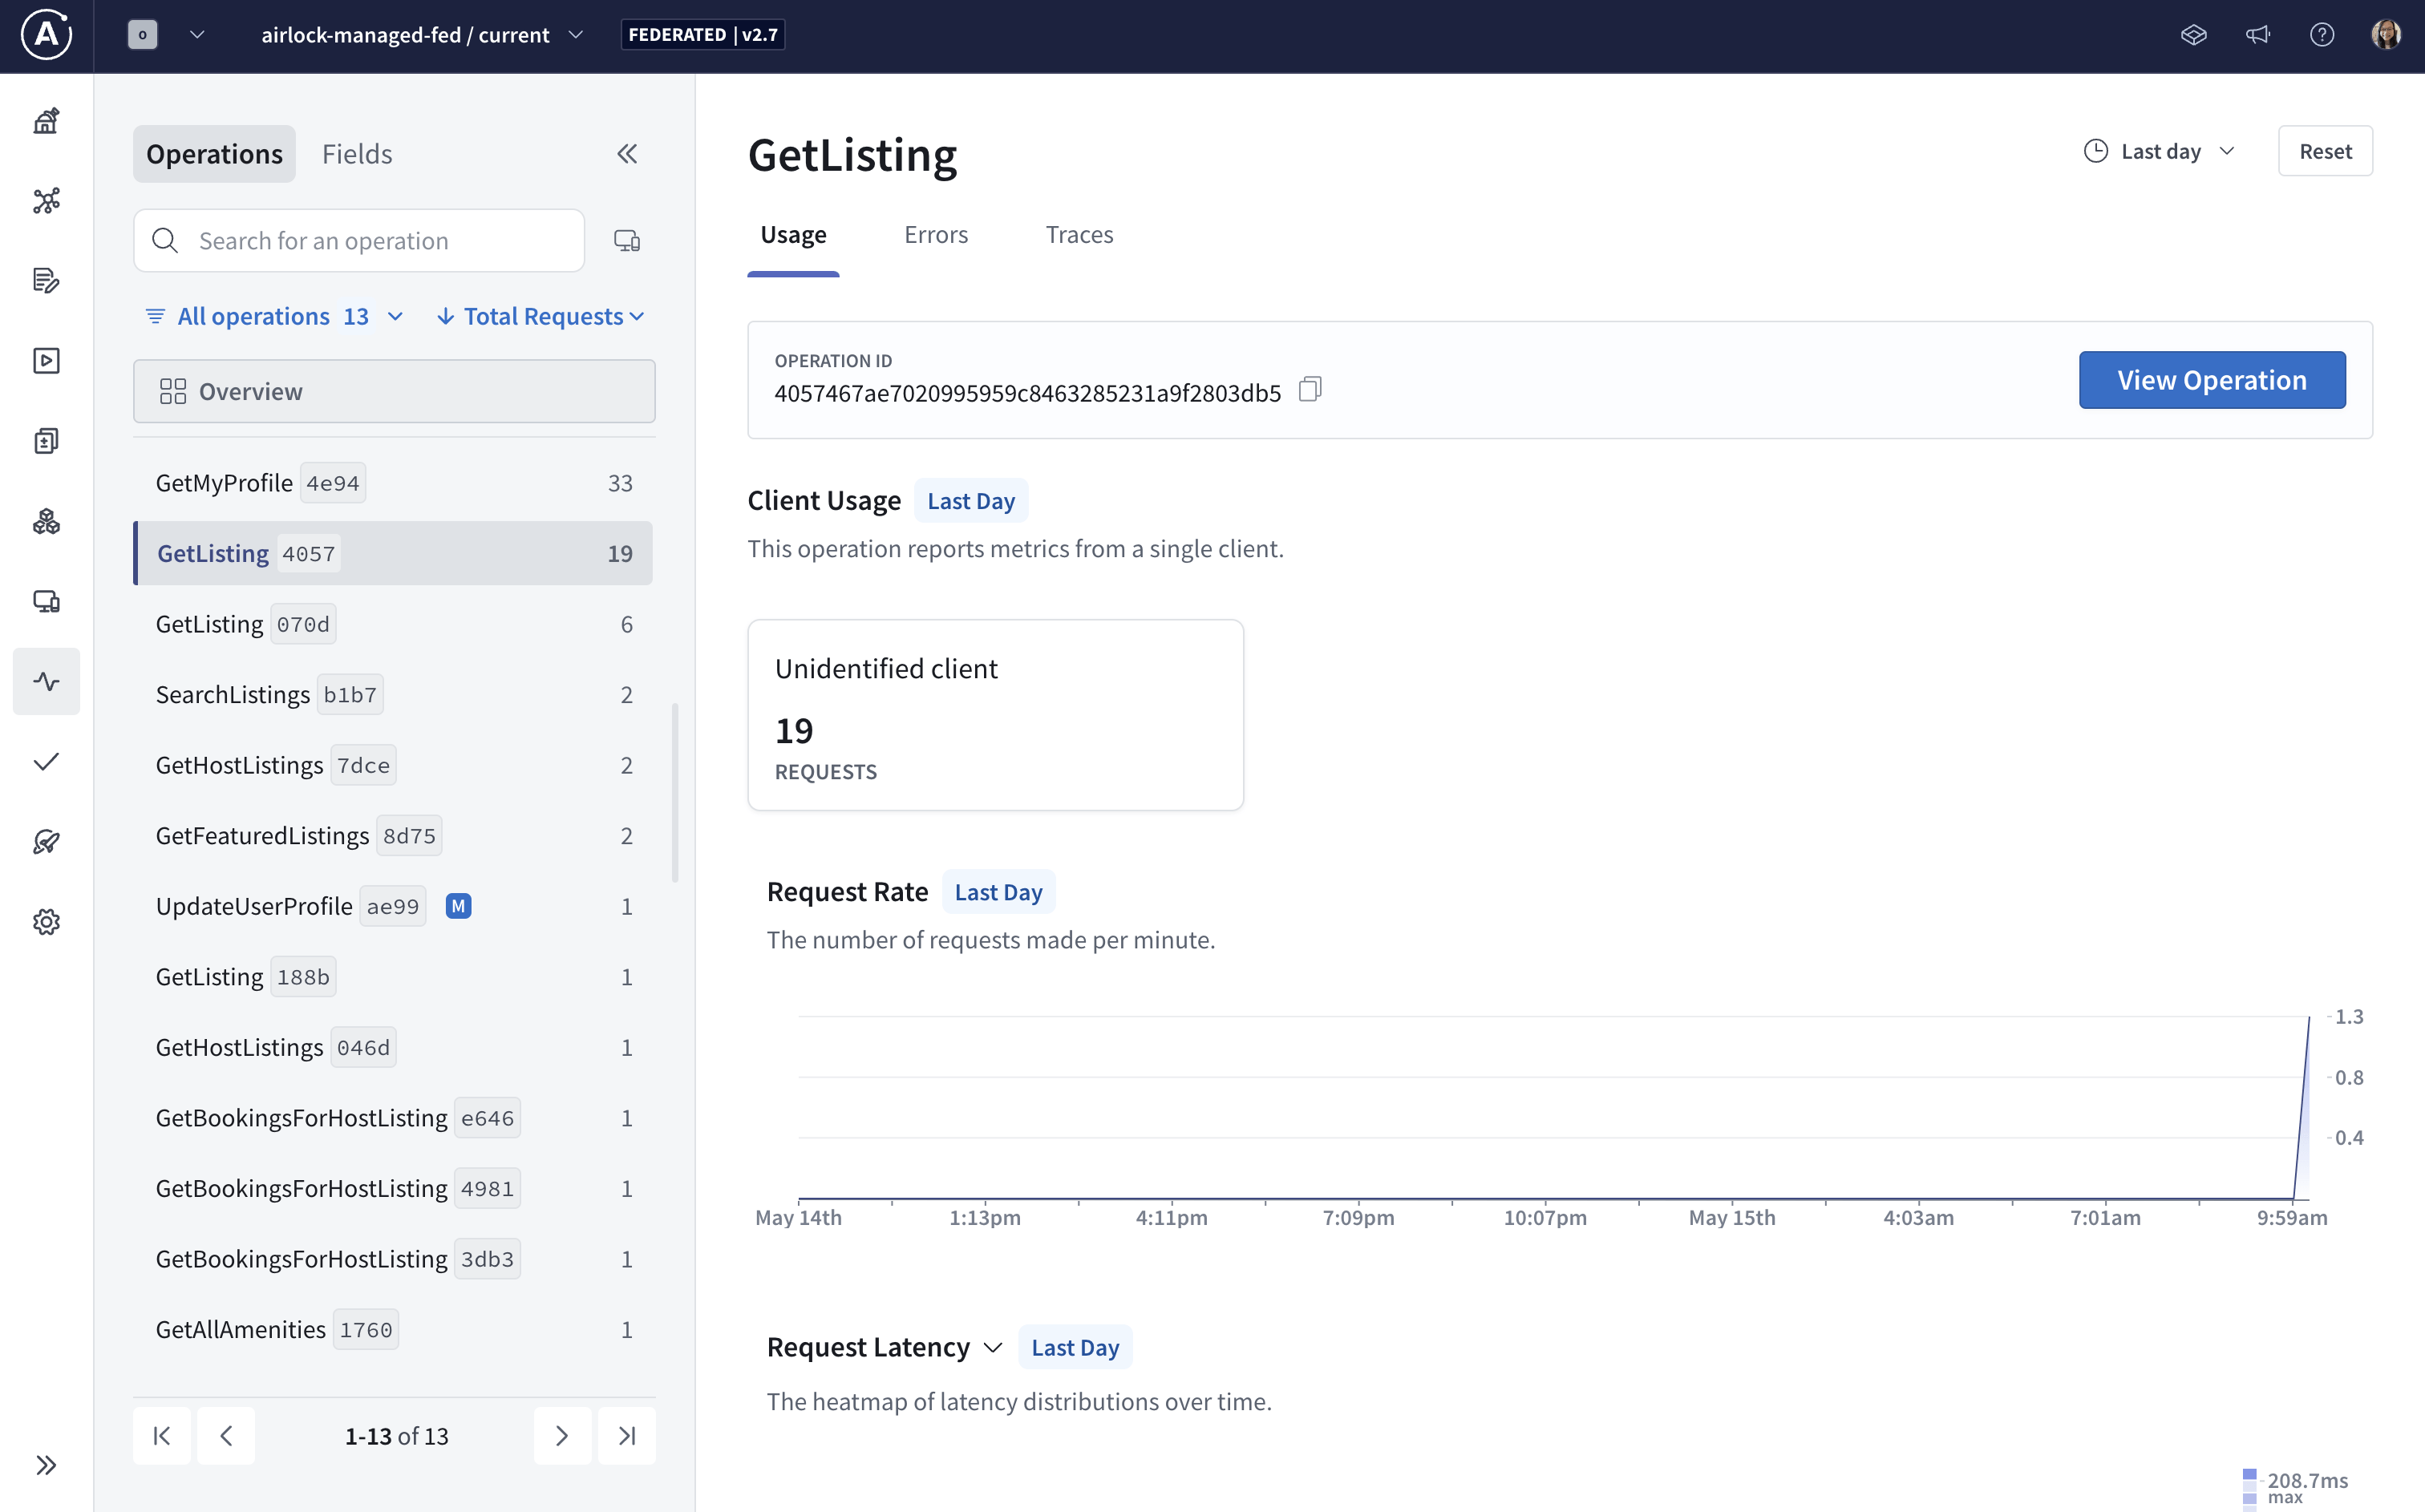Select the GetMyProfile operation in the list
This screenshot has width=2425, height=1512.
(x=258, y=481)
